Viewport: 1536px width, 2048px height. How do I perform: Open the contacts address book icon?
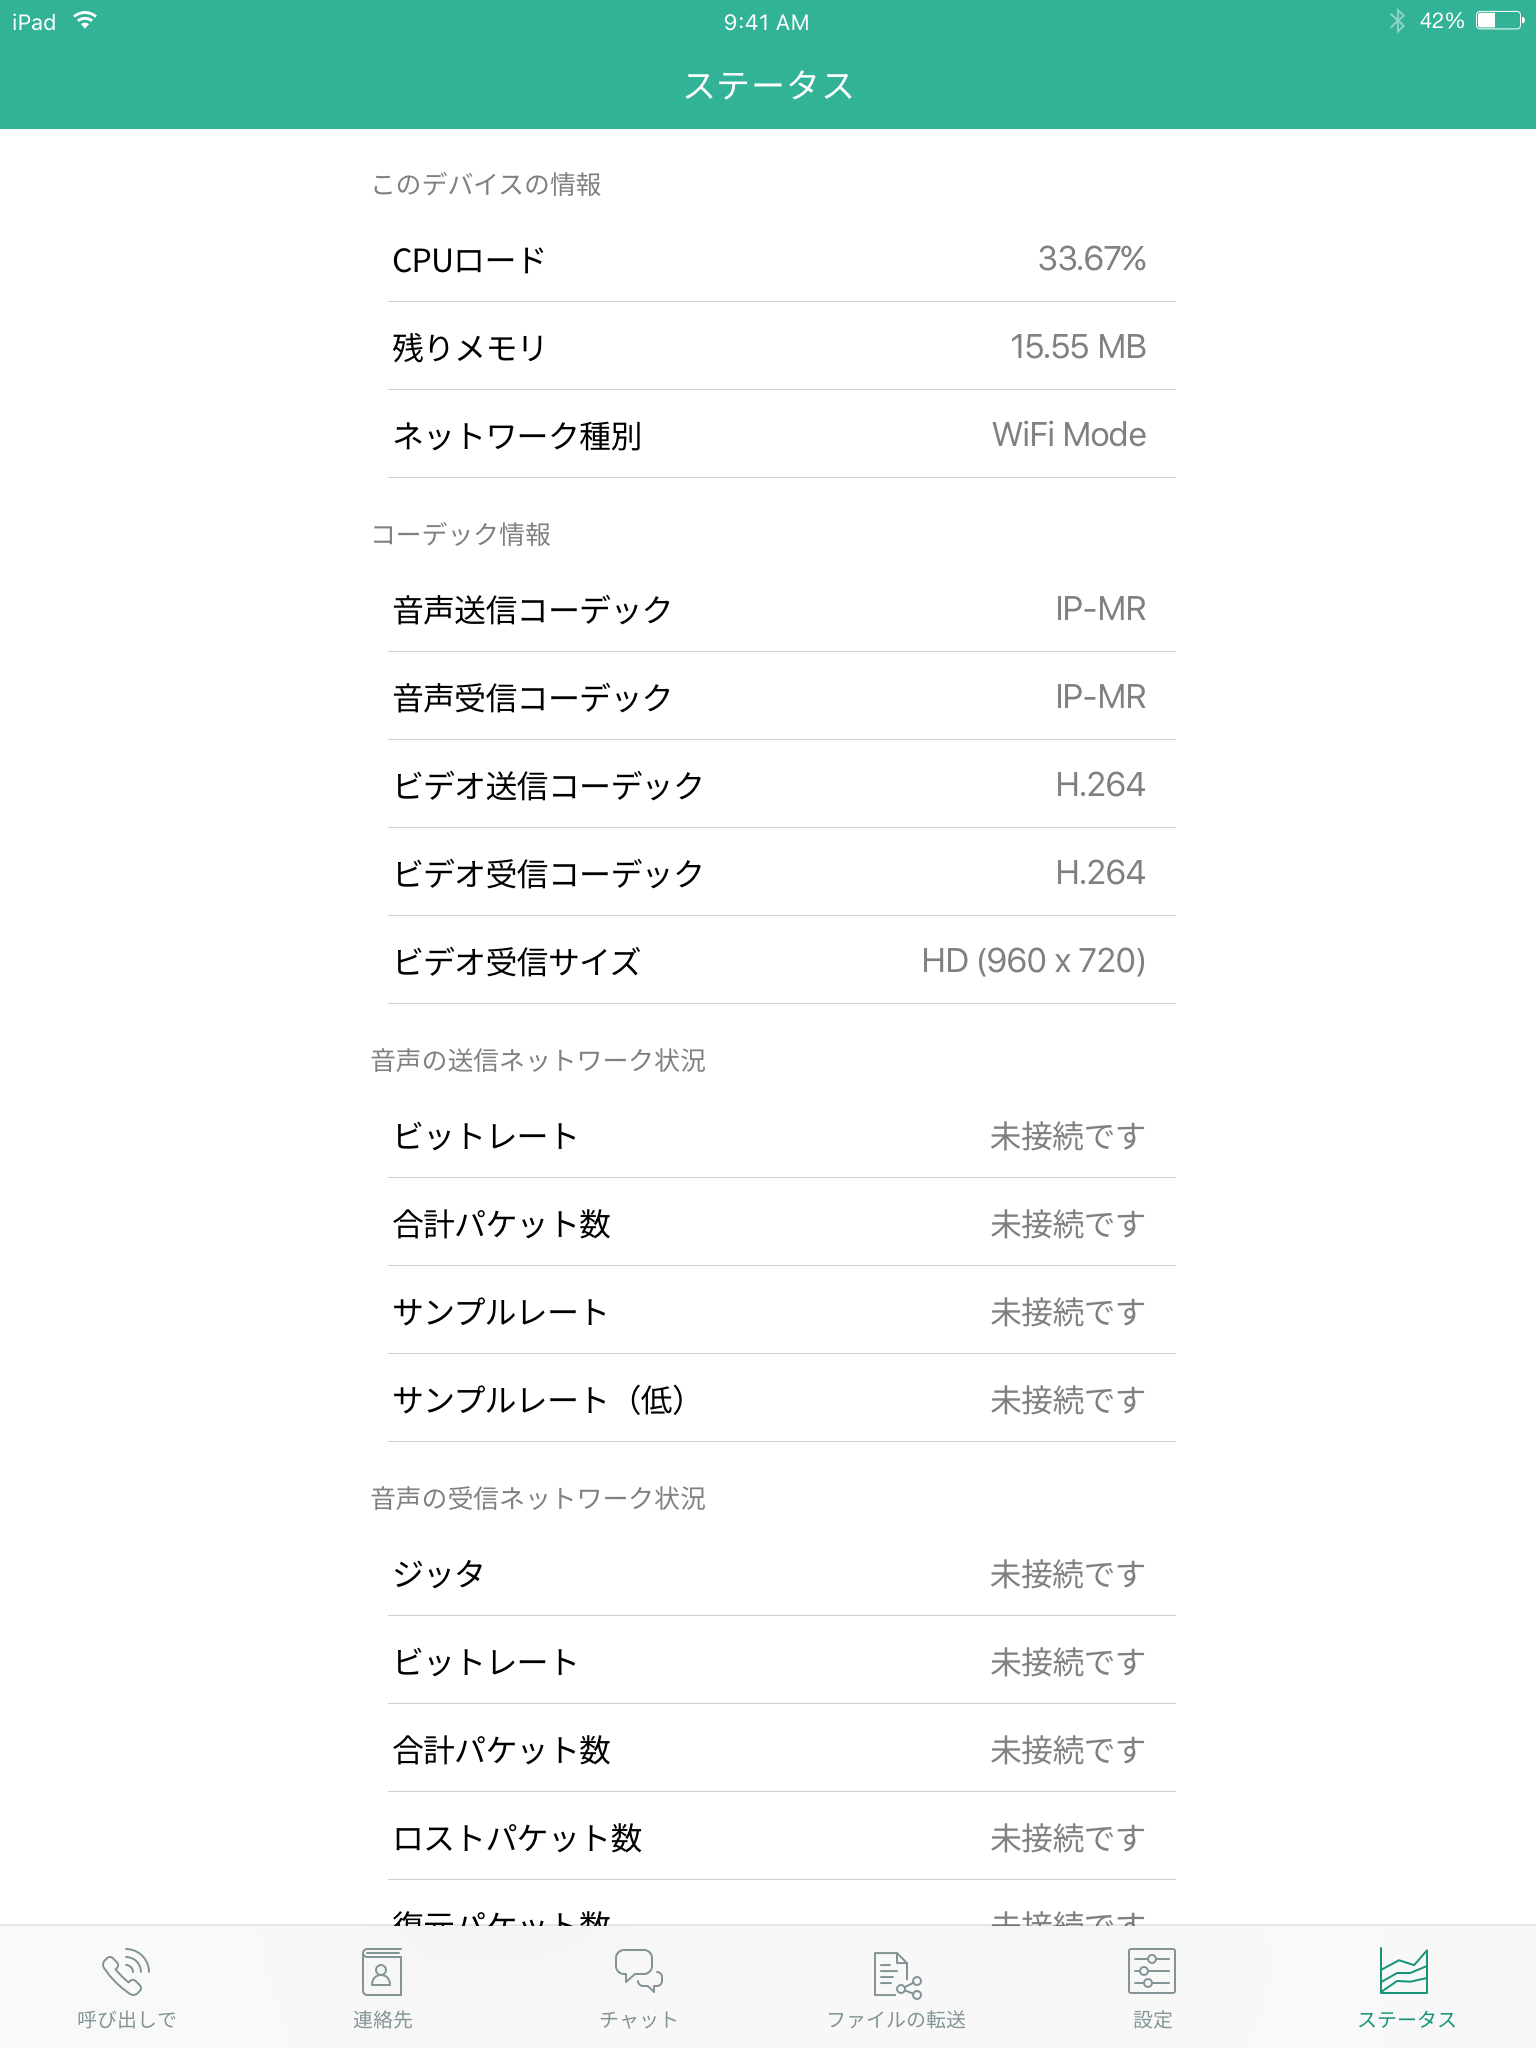click(382, 1972)
